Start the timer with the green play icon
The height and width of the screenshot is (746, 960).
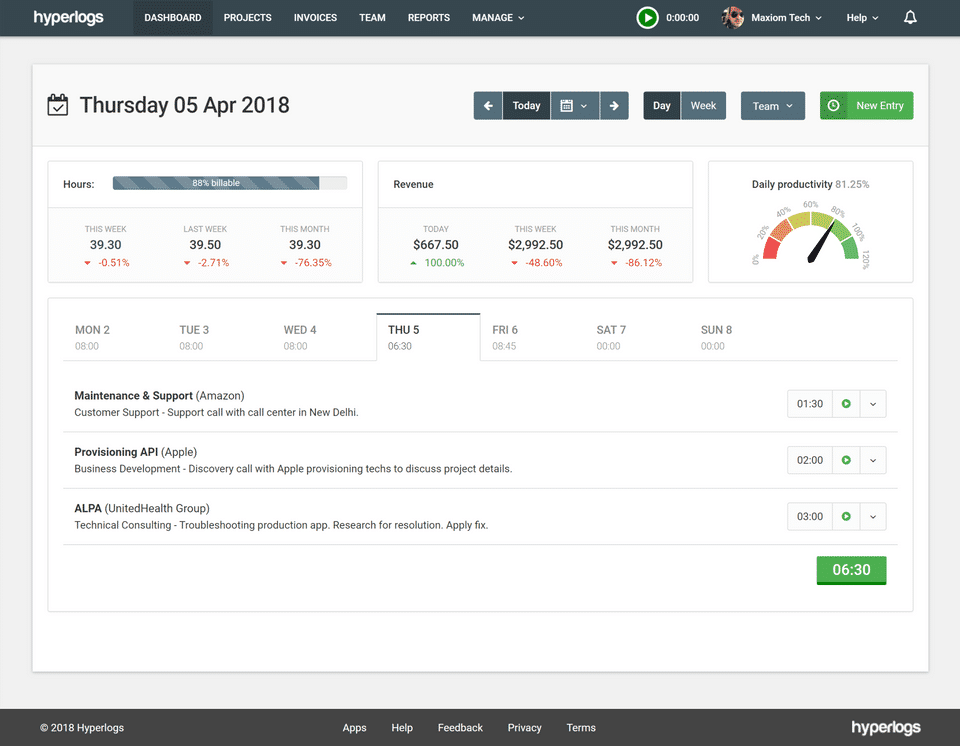[647, 18]
